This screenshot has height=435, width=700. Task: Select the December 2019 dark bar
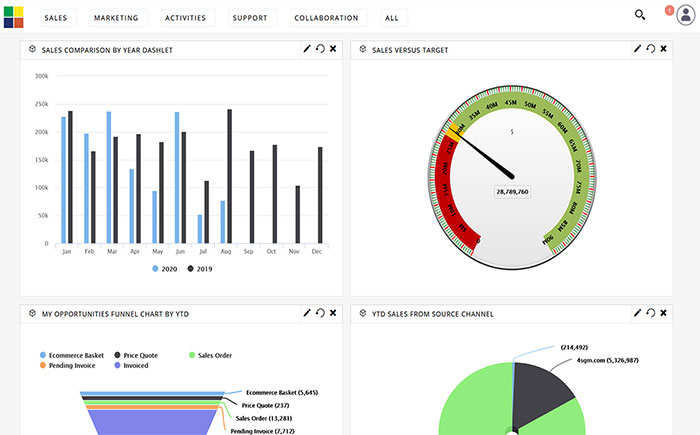(x=320, y=195)
